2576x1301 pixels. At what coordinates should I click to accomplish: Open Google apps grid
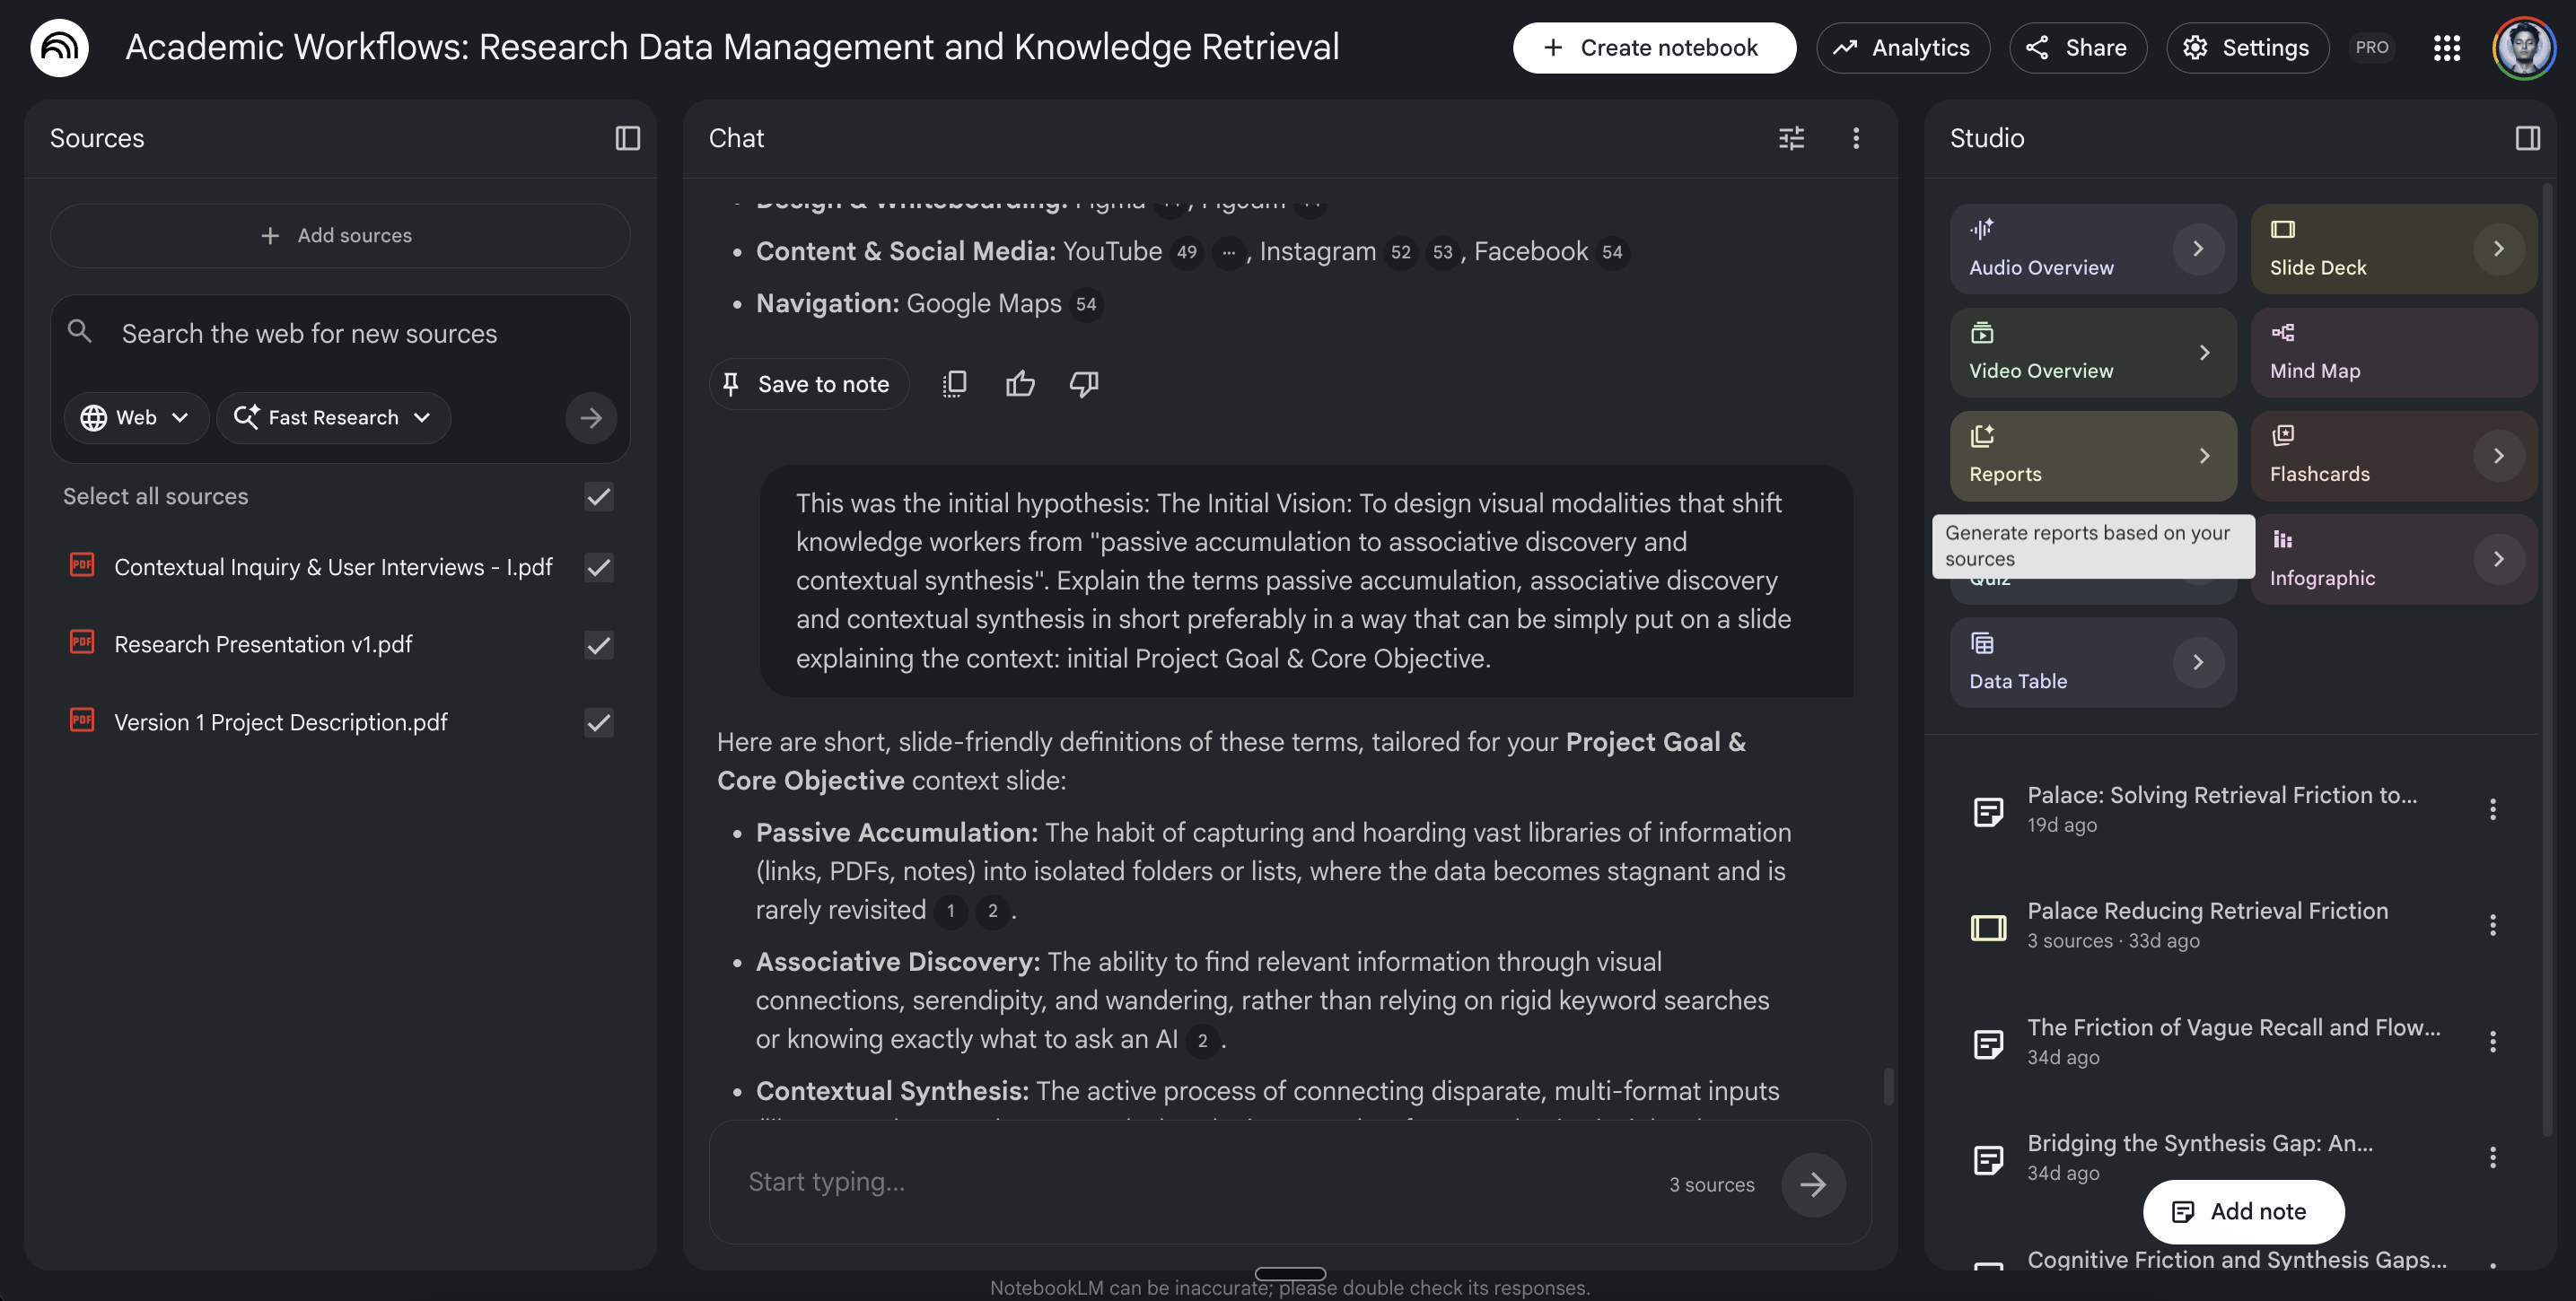pos(2446,47)
